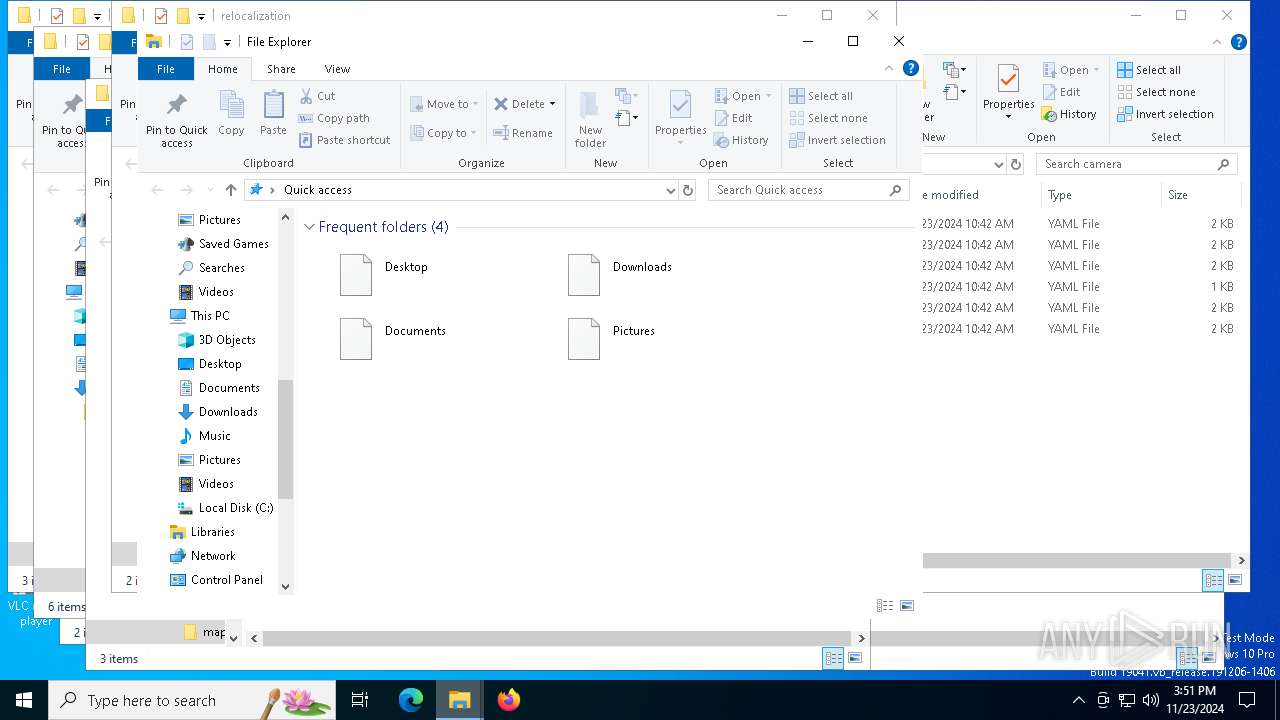This screenshot has height=720, width=1280.
Task: Click the Paste icon in Clipboard group
Action: 273,113
